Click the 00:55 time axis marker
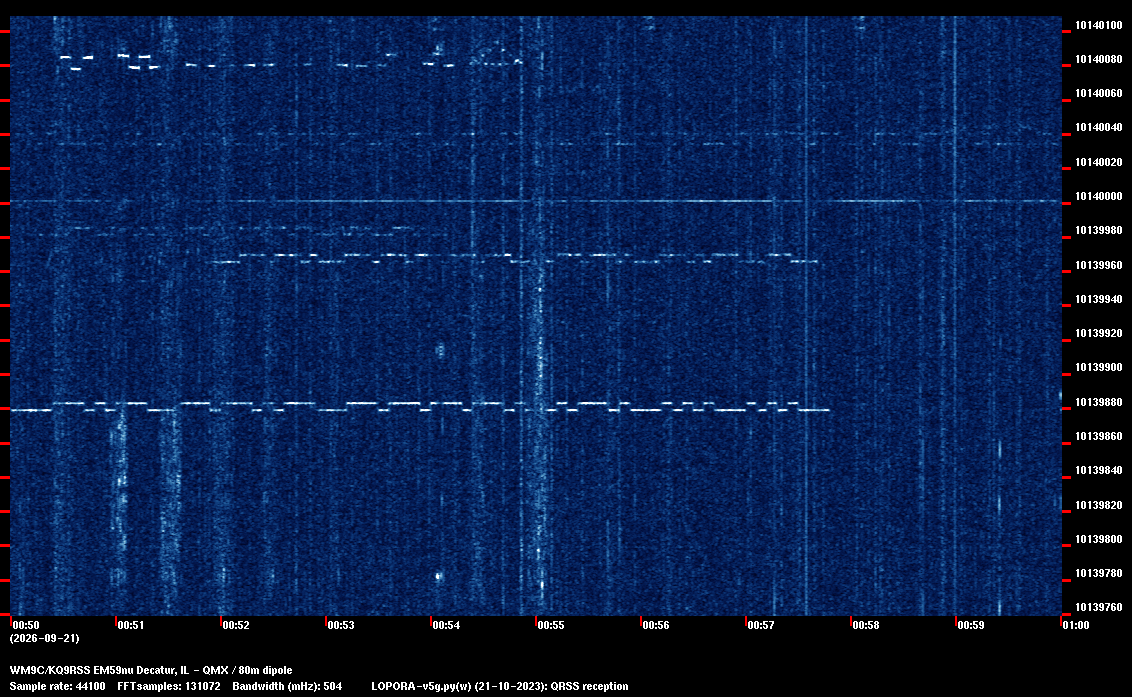This screenshot has height=697, width=1132. coord(550,625)
